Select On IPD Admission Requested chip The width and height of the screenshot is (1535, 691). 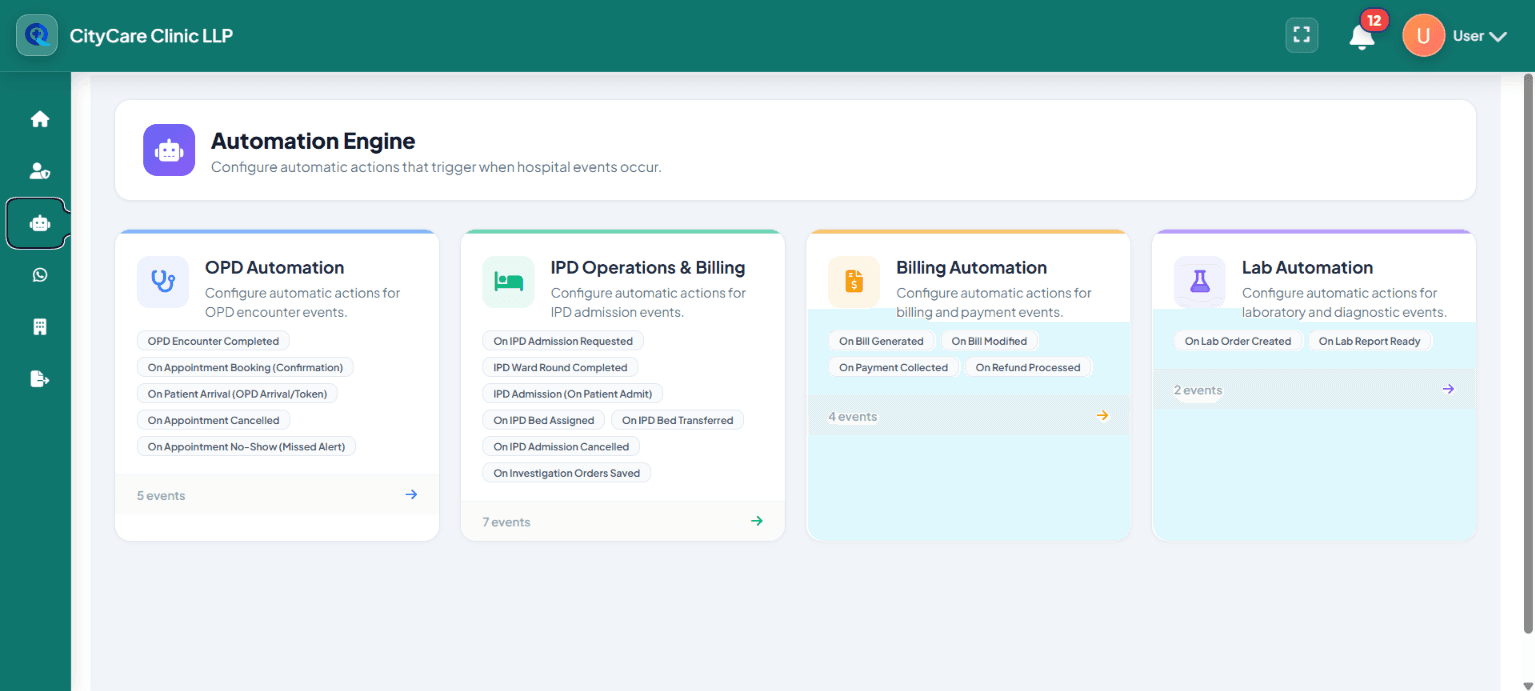(x=562, y=341)
